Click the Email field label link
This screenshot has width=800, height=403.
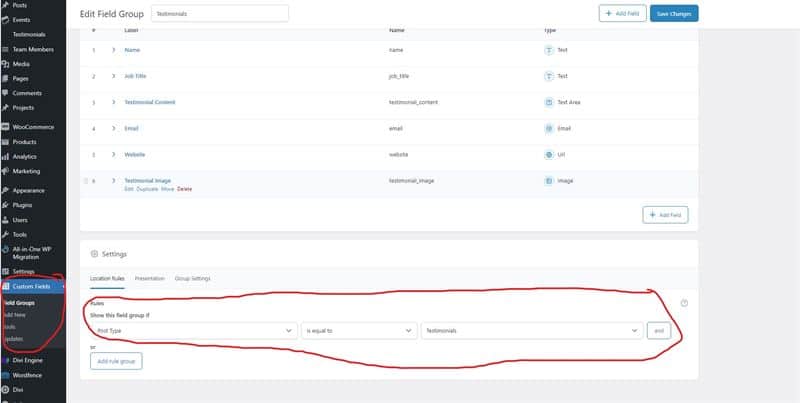coord(132,129)
